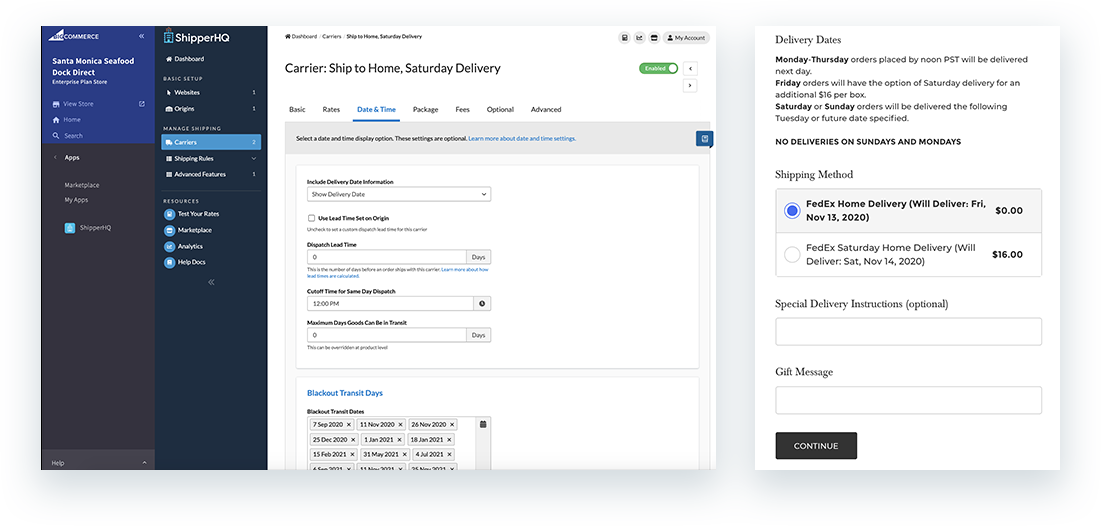
Task: Check Use Lead Time Set on Origin
Action: pos(311,217)
